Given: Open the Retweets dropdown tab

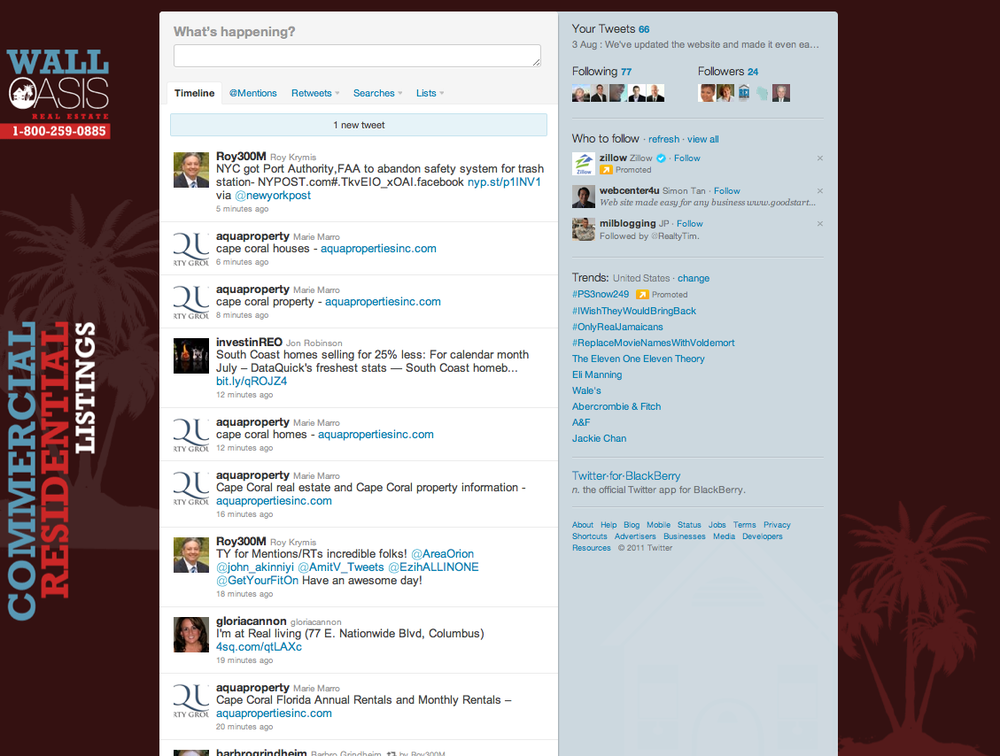Looking at the screenshot, I should (x=315, y=93).
